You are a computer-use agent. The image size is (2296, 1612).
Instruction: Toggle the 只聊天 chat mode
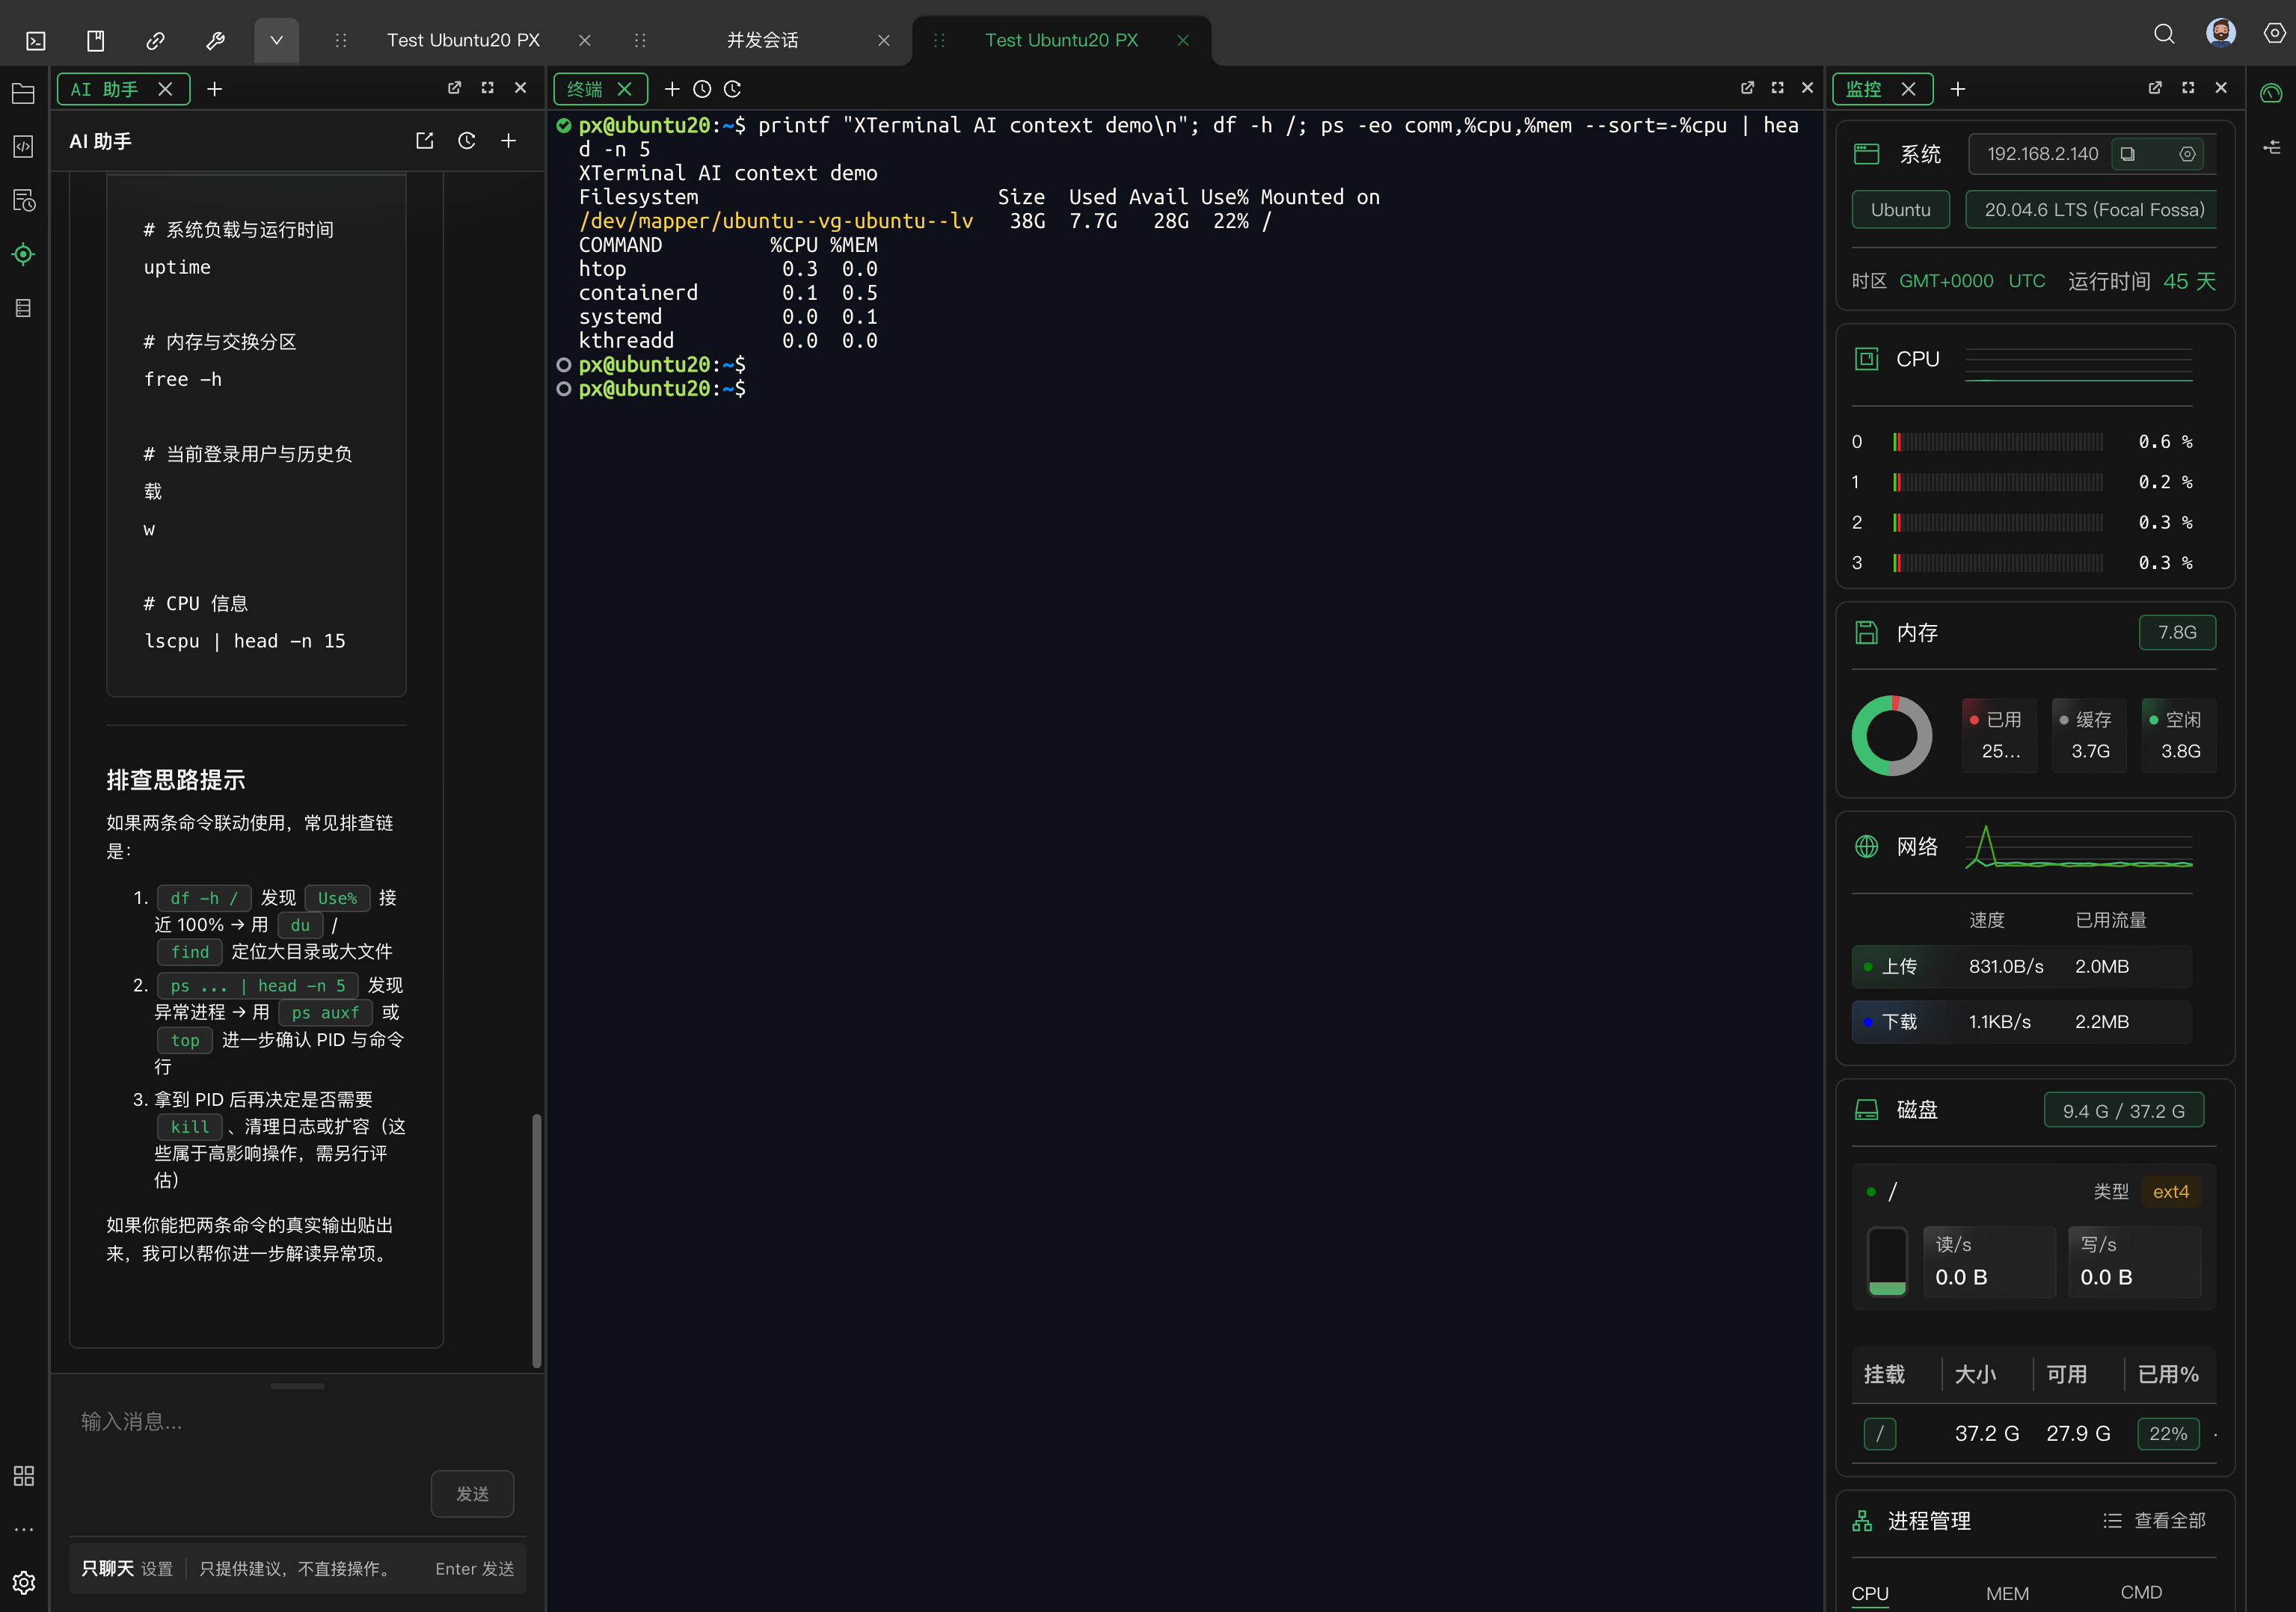click(107, 1569)
